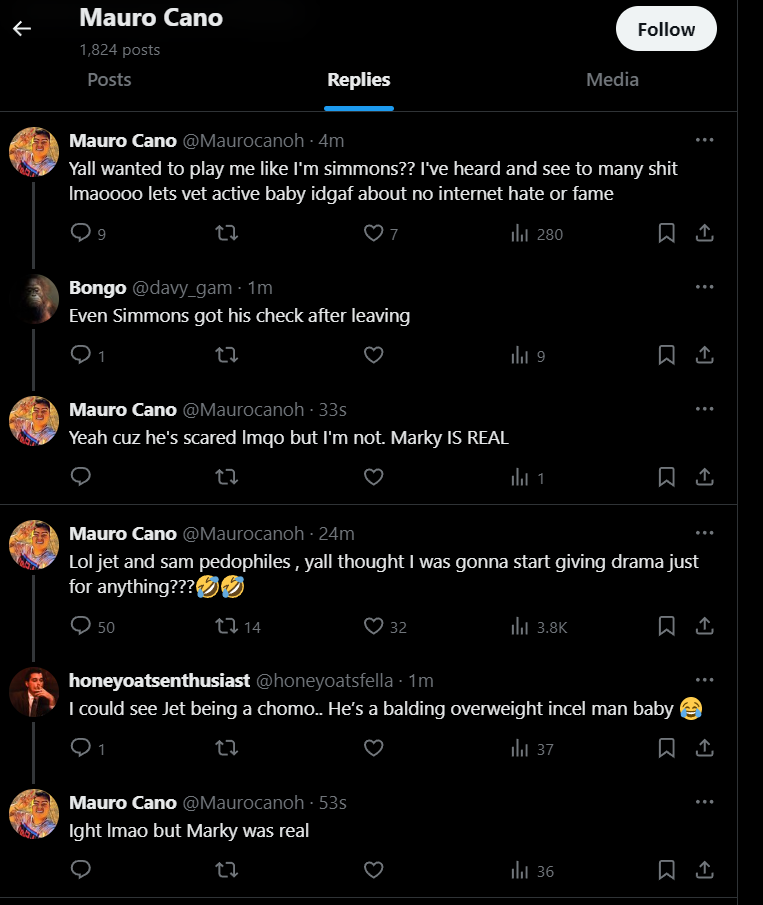Screen dimensions: 763x905
Task: Follow Mauro Cano
Action: click(666, 29)
